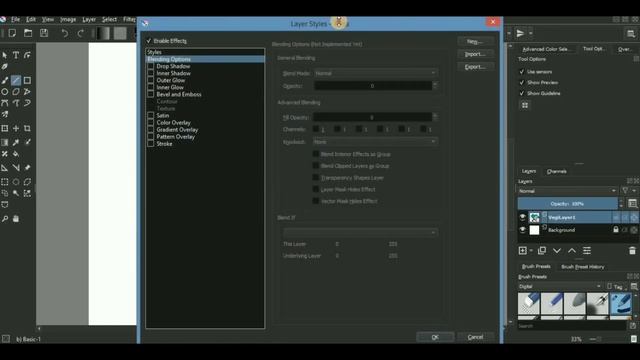
Task: Delete layer with trash icon
Action: coord(632,251)
